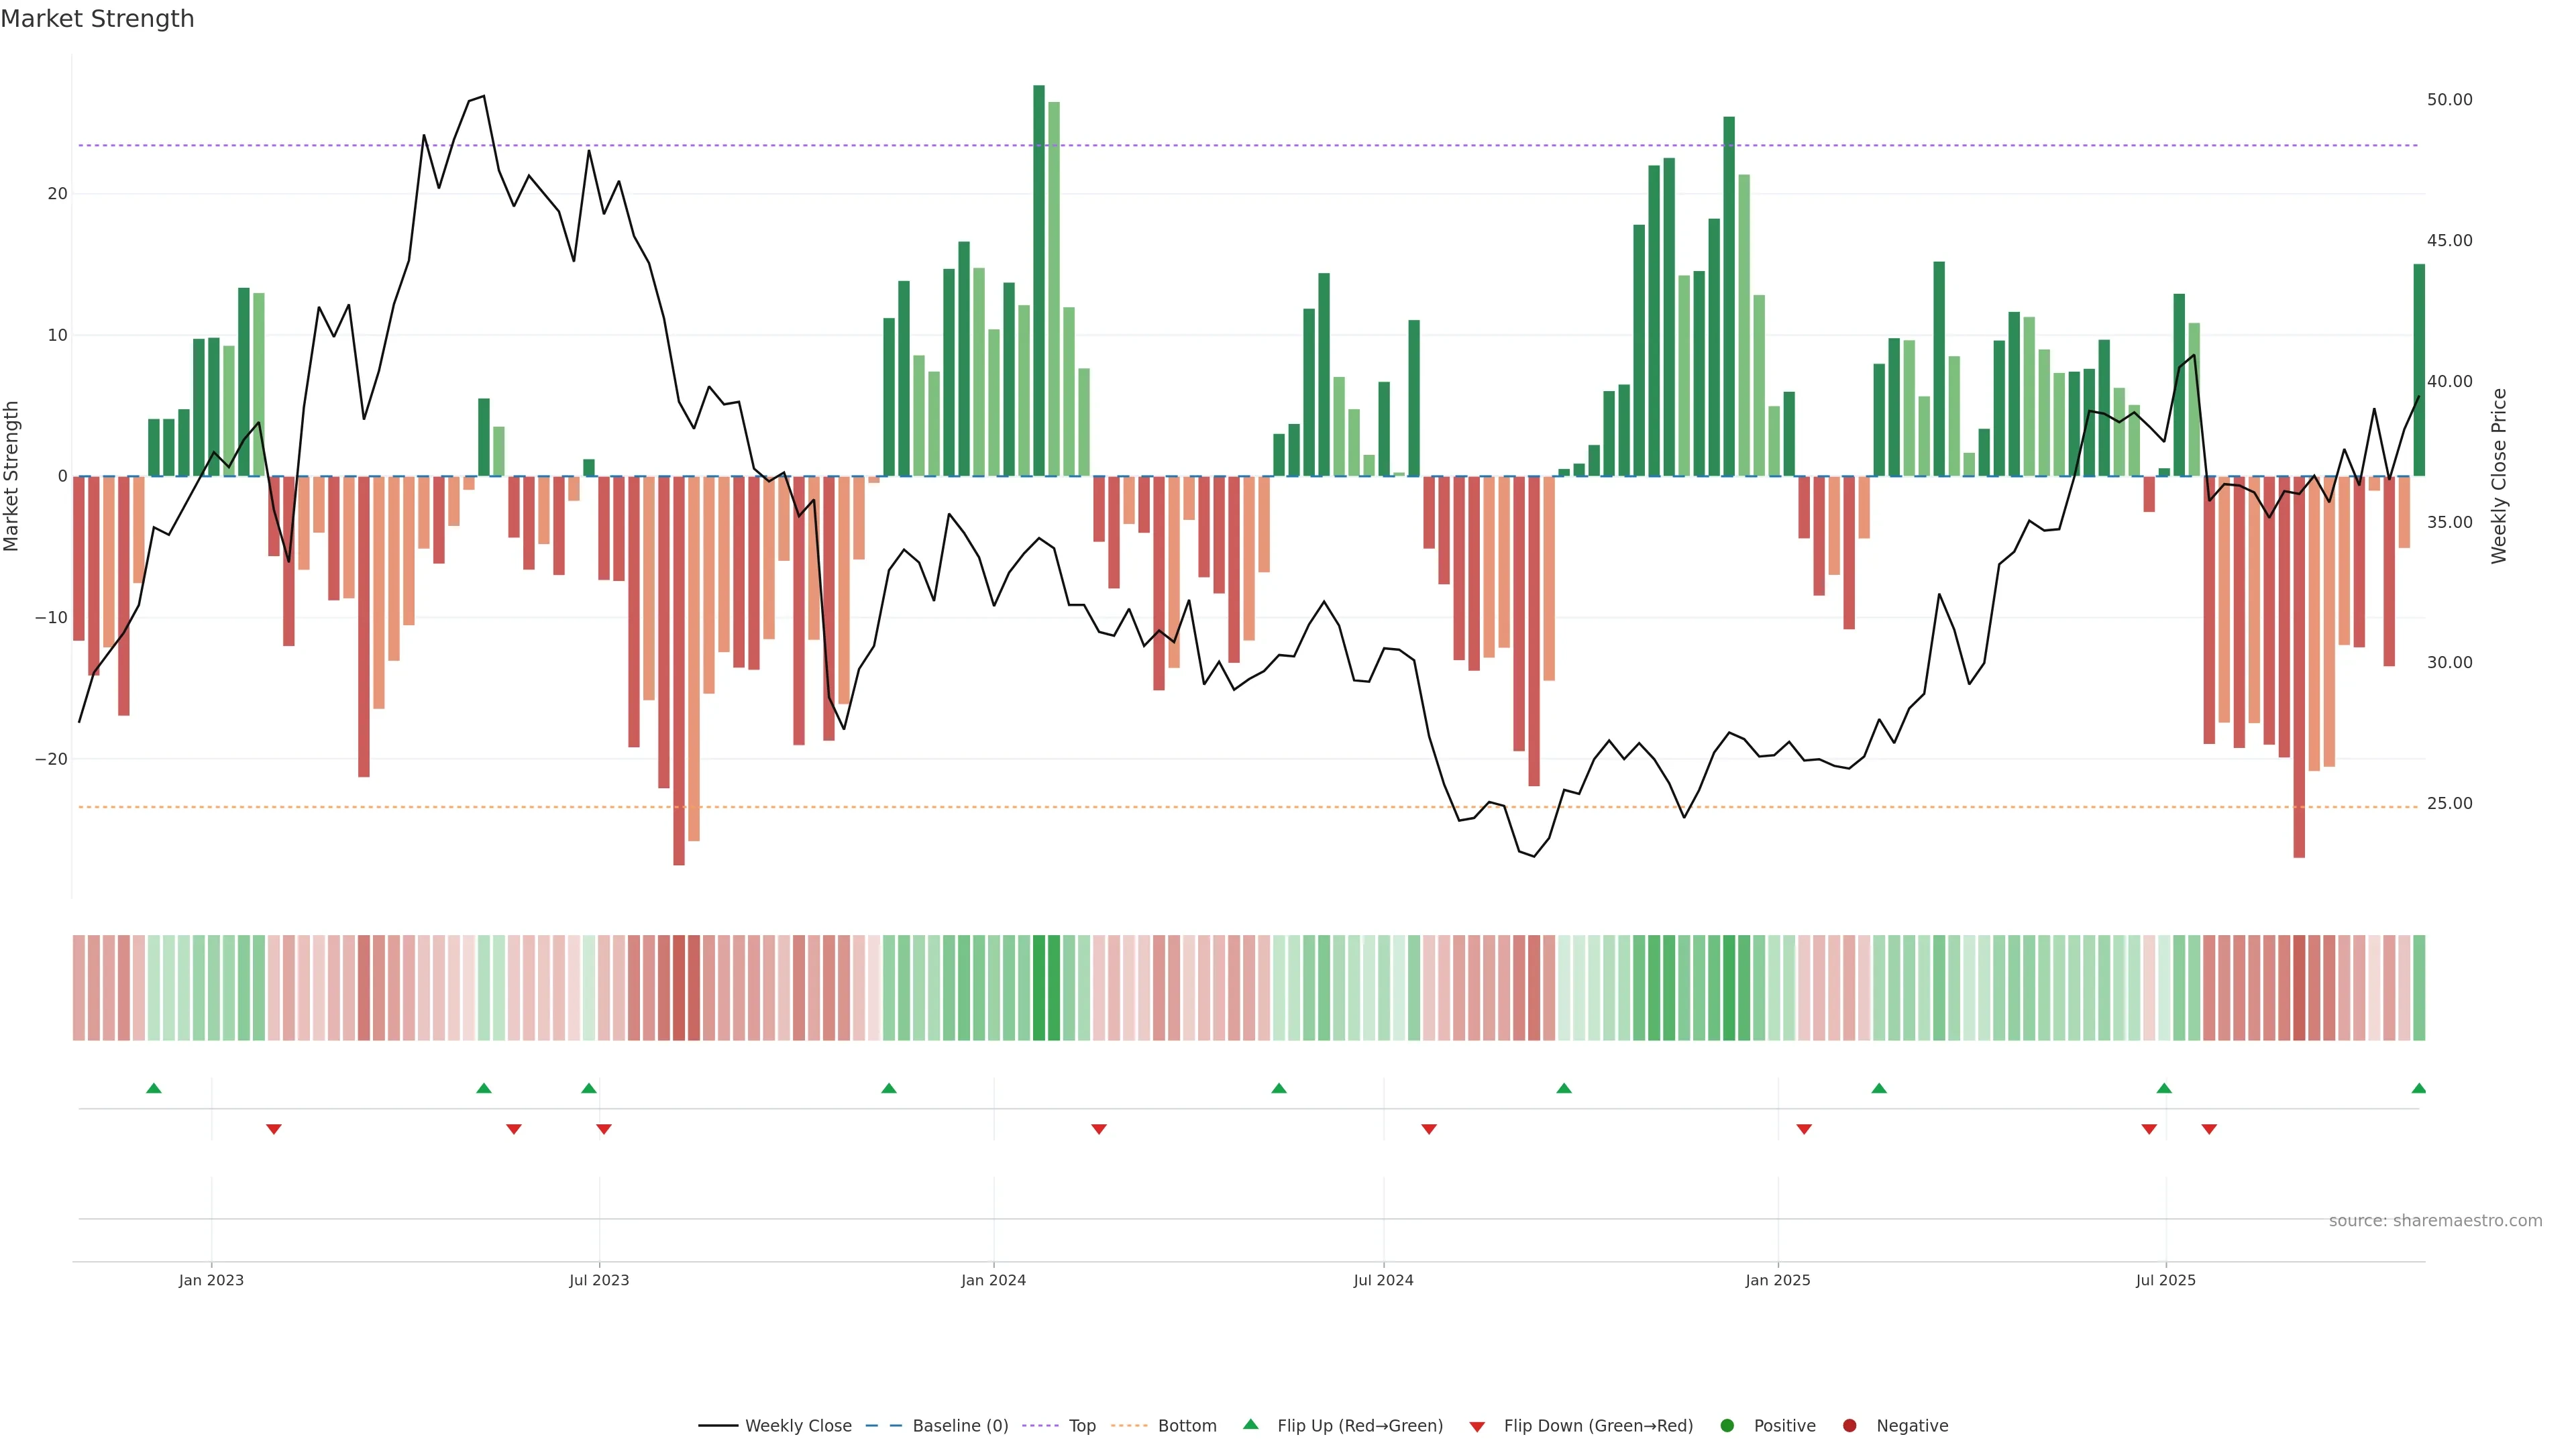Click the tallest green bar in early 2024
The width and height of the screenshot is (2576, 1449).
click(1039, 280)
